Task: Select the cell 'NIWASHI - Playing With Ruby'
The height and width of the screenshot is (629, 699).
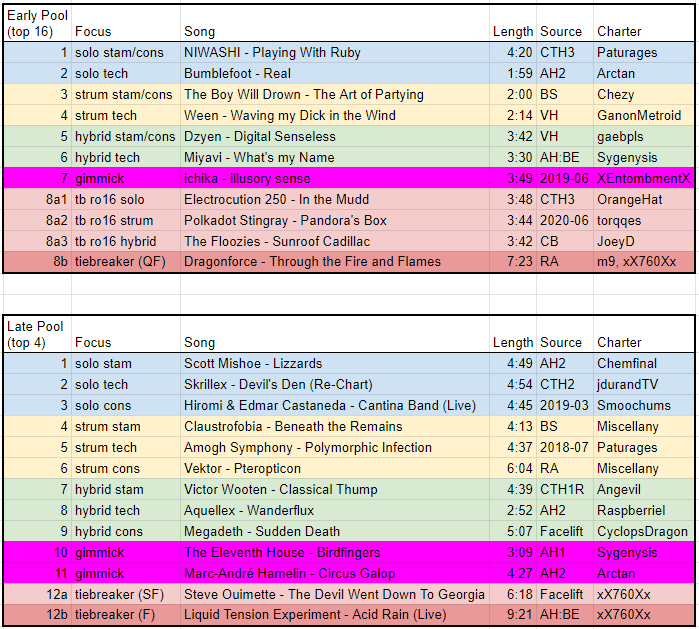Action: (335, 53)
